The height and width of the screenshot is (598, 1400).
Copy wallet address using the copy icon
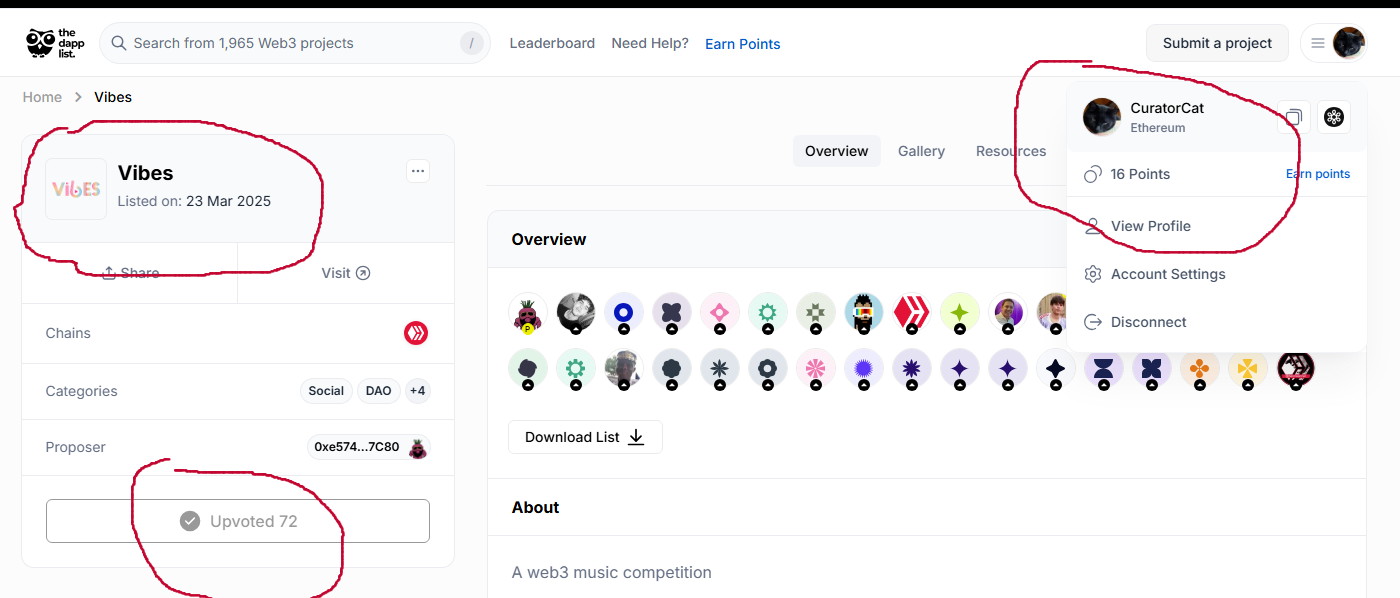[1293, 117]
